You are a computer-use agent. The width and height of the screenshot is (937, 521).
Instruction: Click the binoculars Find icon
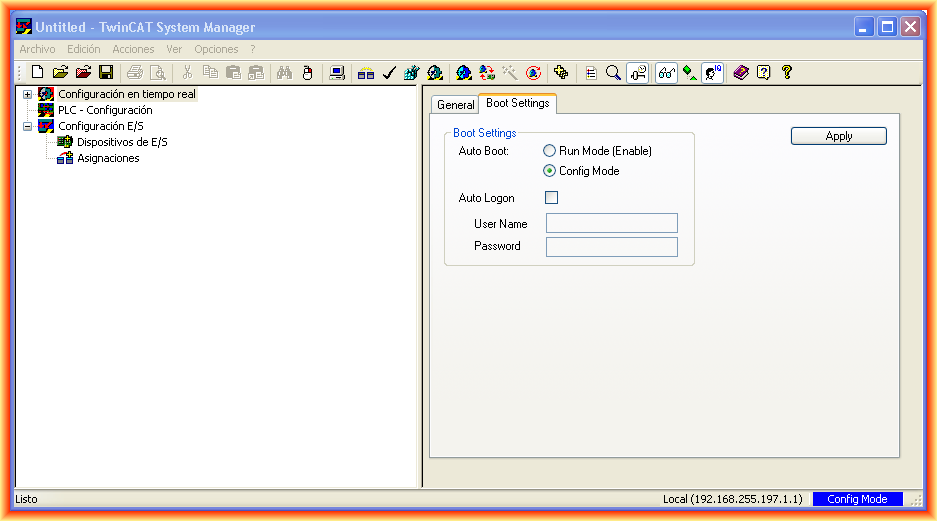284,72
